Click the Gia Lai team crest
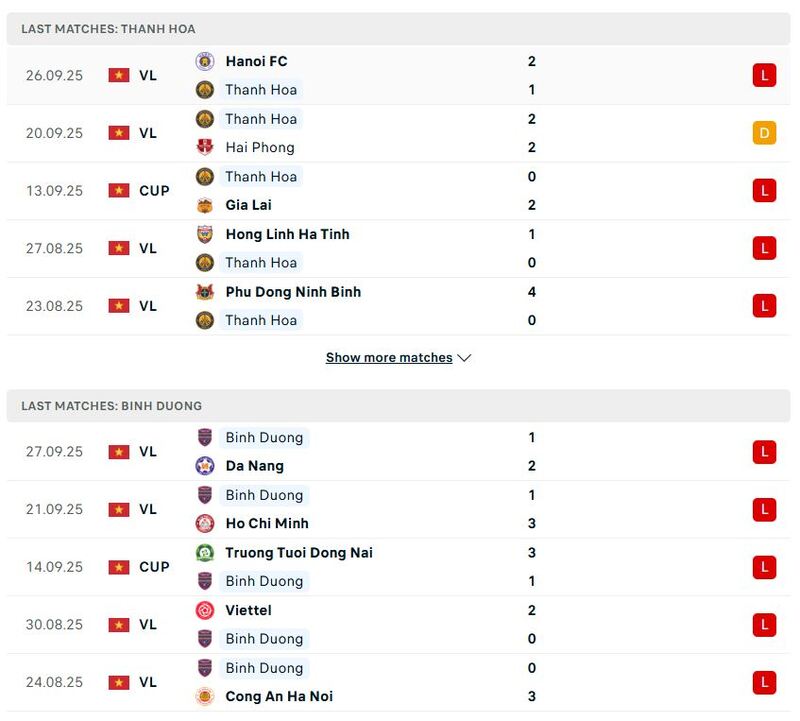This screenshot has width=800, height=721. (x=205, y=205)
